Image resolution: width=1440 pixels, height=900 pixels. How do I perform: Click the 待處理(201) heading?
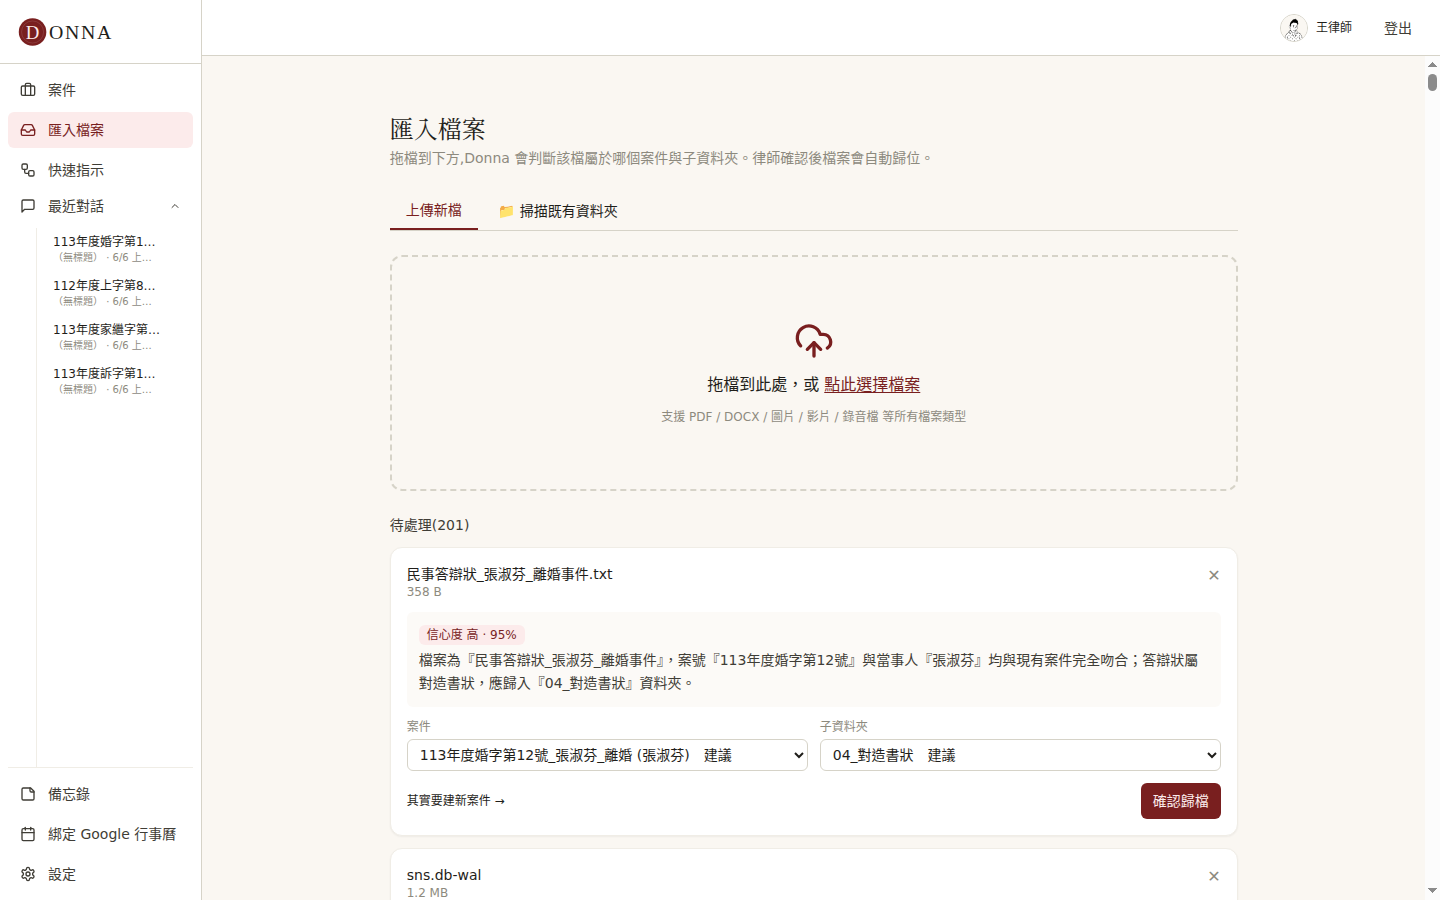tap(429, 525)
